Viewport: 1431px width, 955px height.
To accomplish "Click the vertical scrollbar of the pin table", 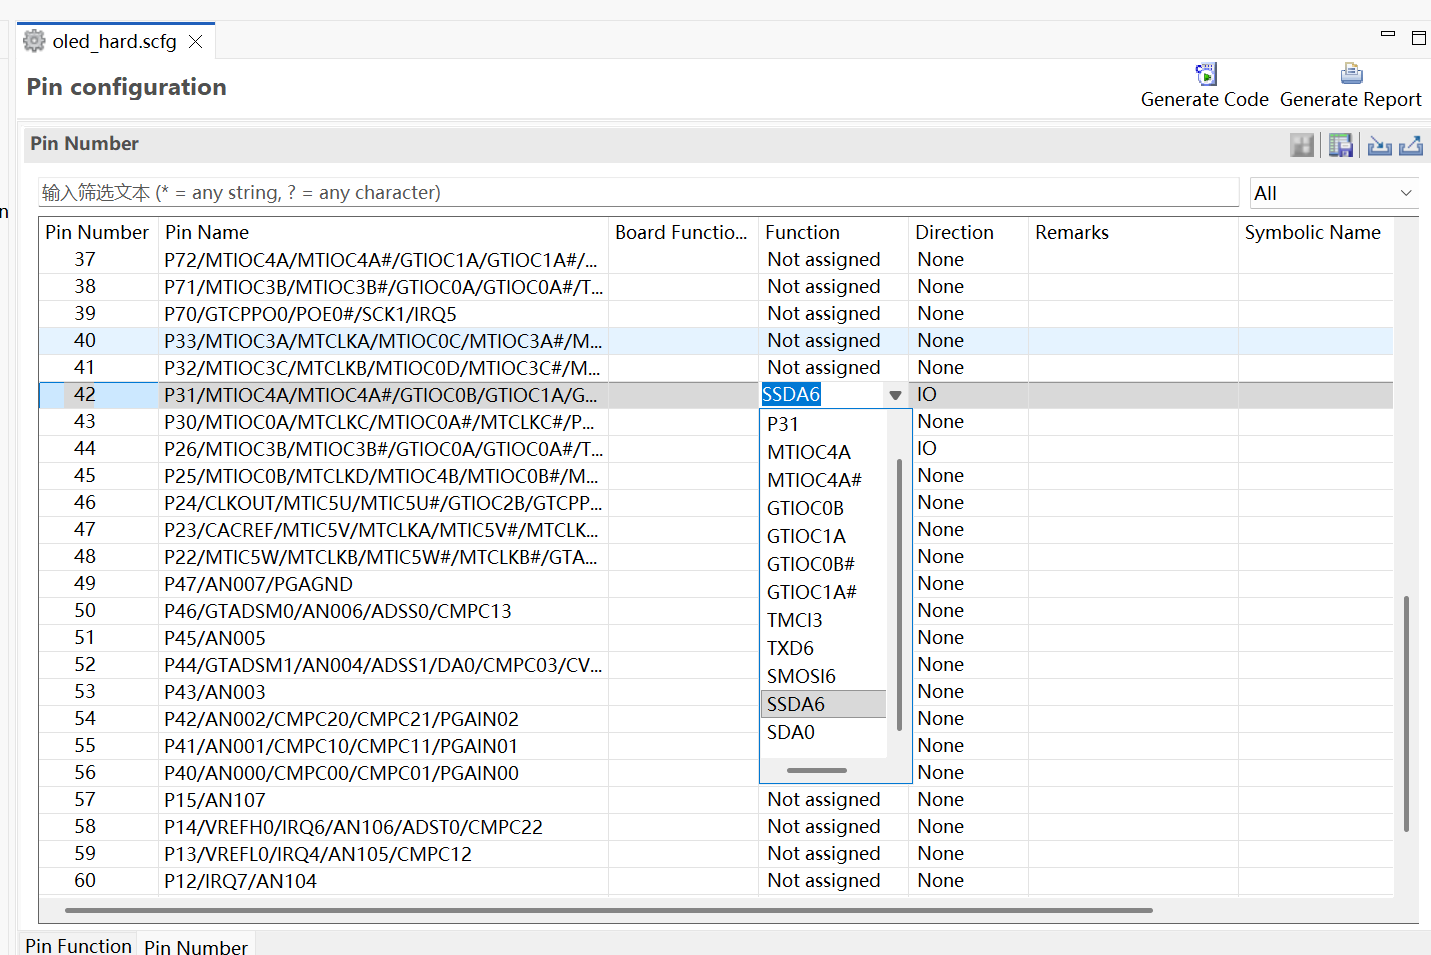I will pyautogui.click(x=1406, y=714).
